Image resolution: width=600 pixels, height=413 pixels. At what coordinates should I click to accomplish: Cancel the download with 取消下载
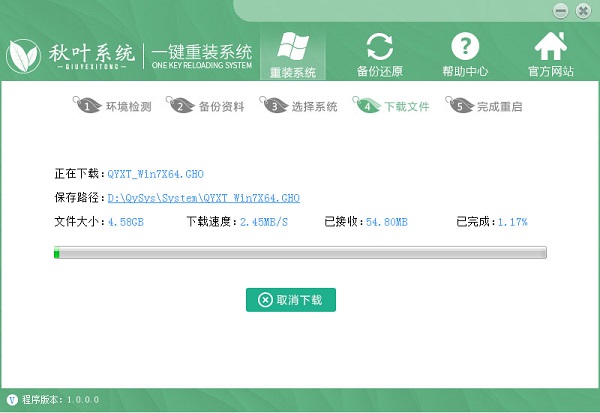coord(291,300)
